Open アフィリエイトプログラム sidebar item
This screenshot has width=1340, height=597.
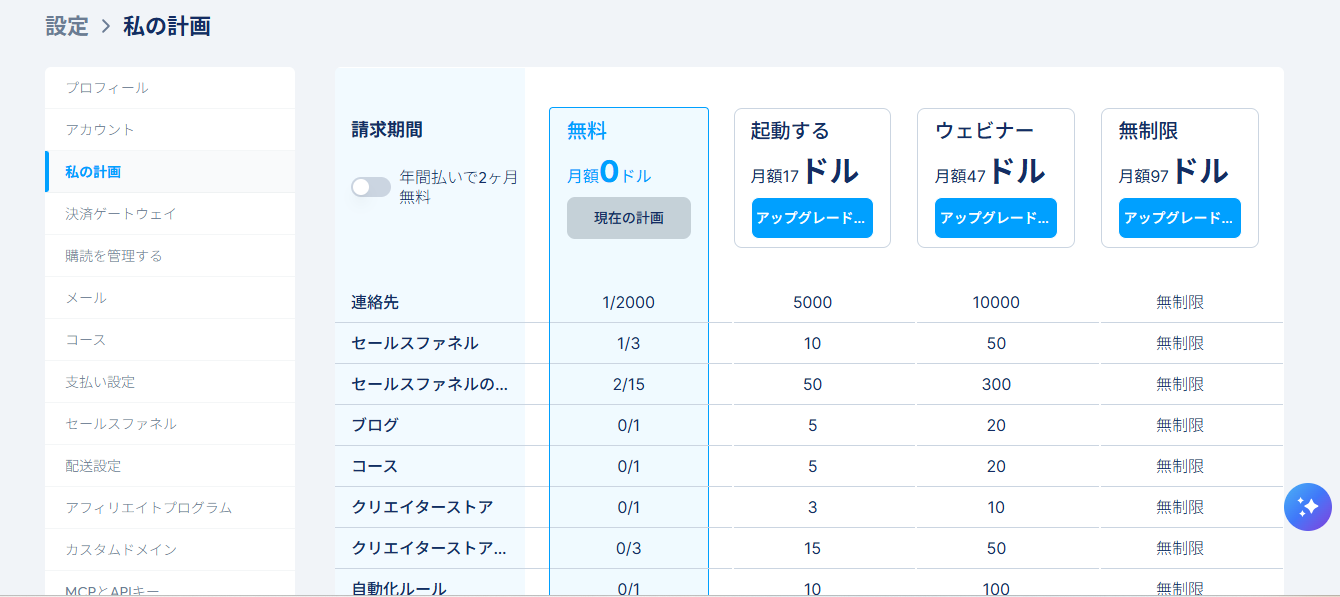point(170,508)
